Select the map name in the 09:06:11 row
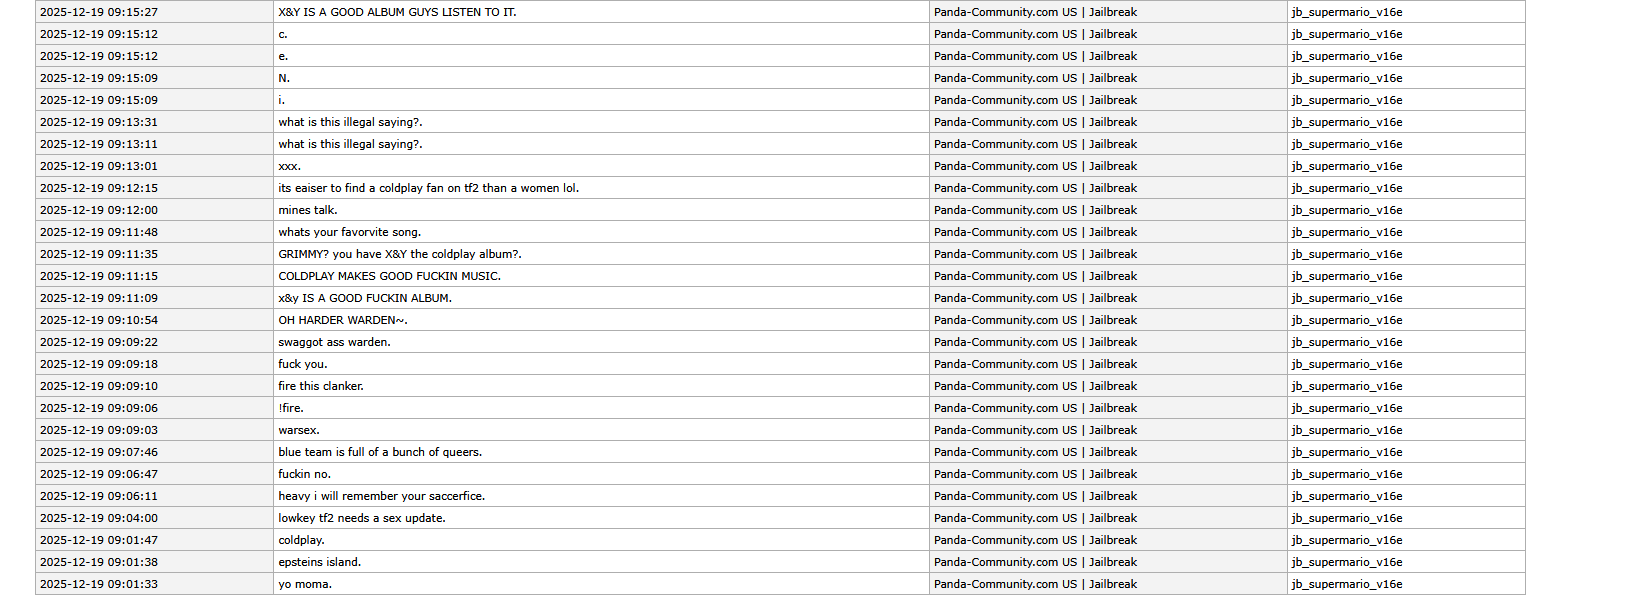This screenshot has height=599, width=1646. [x=1346, y=496]
